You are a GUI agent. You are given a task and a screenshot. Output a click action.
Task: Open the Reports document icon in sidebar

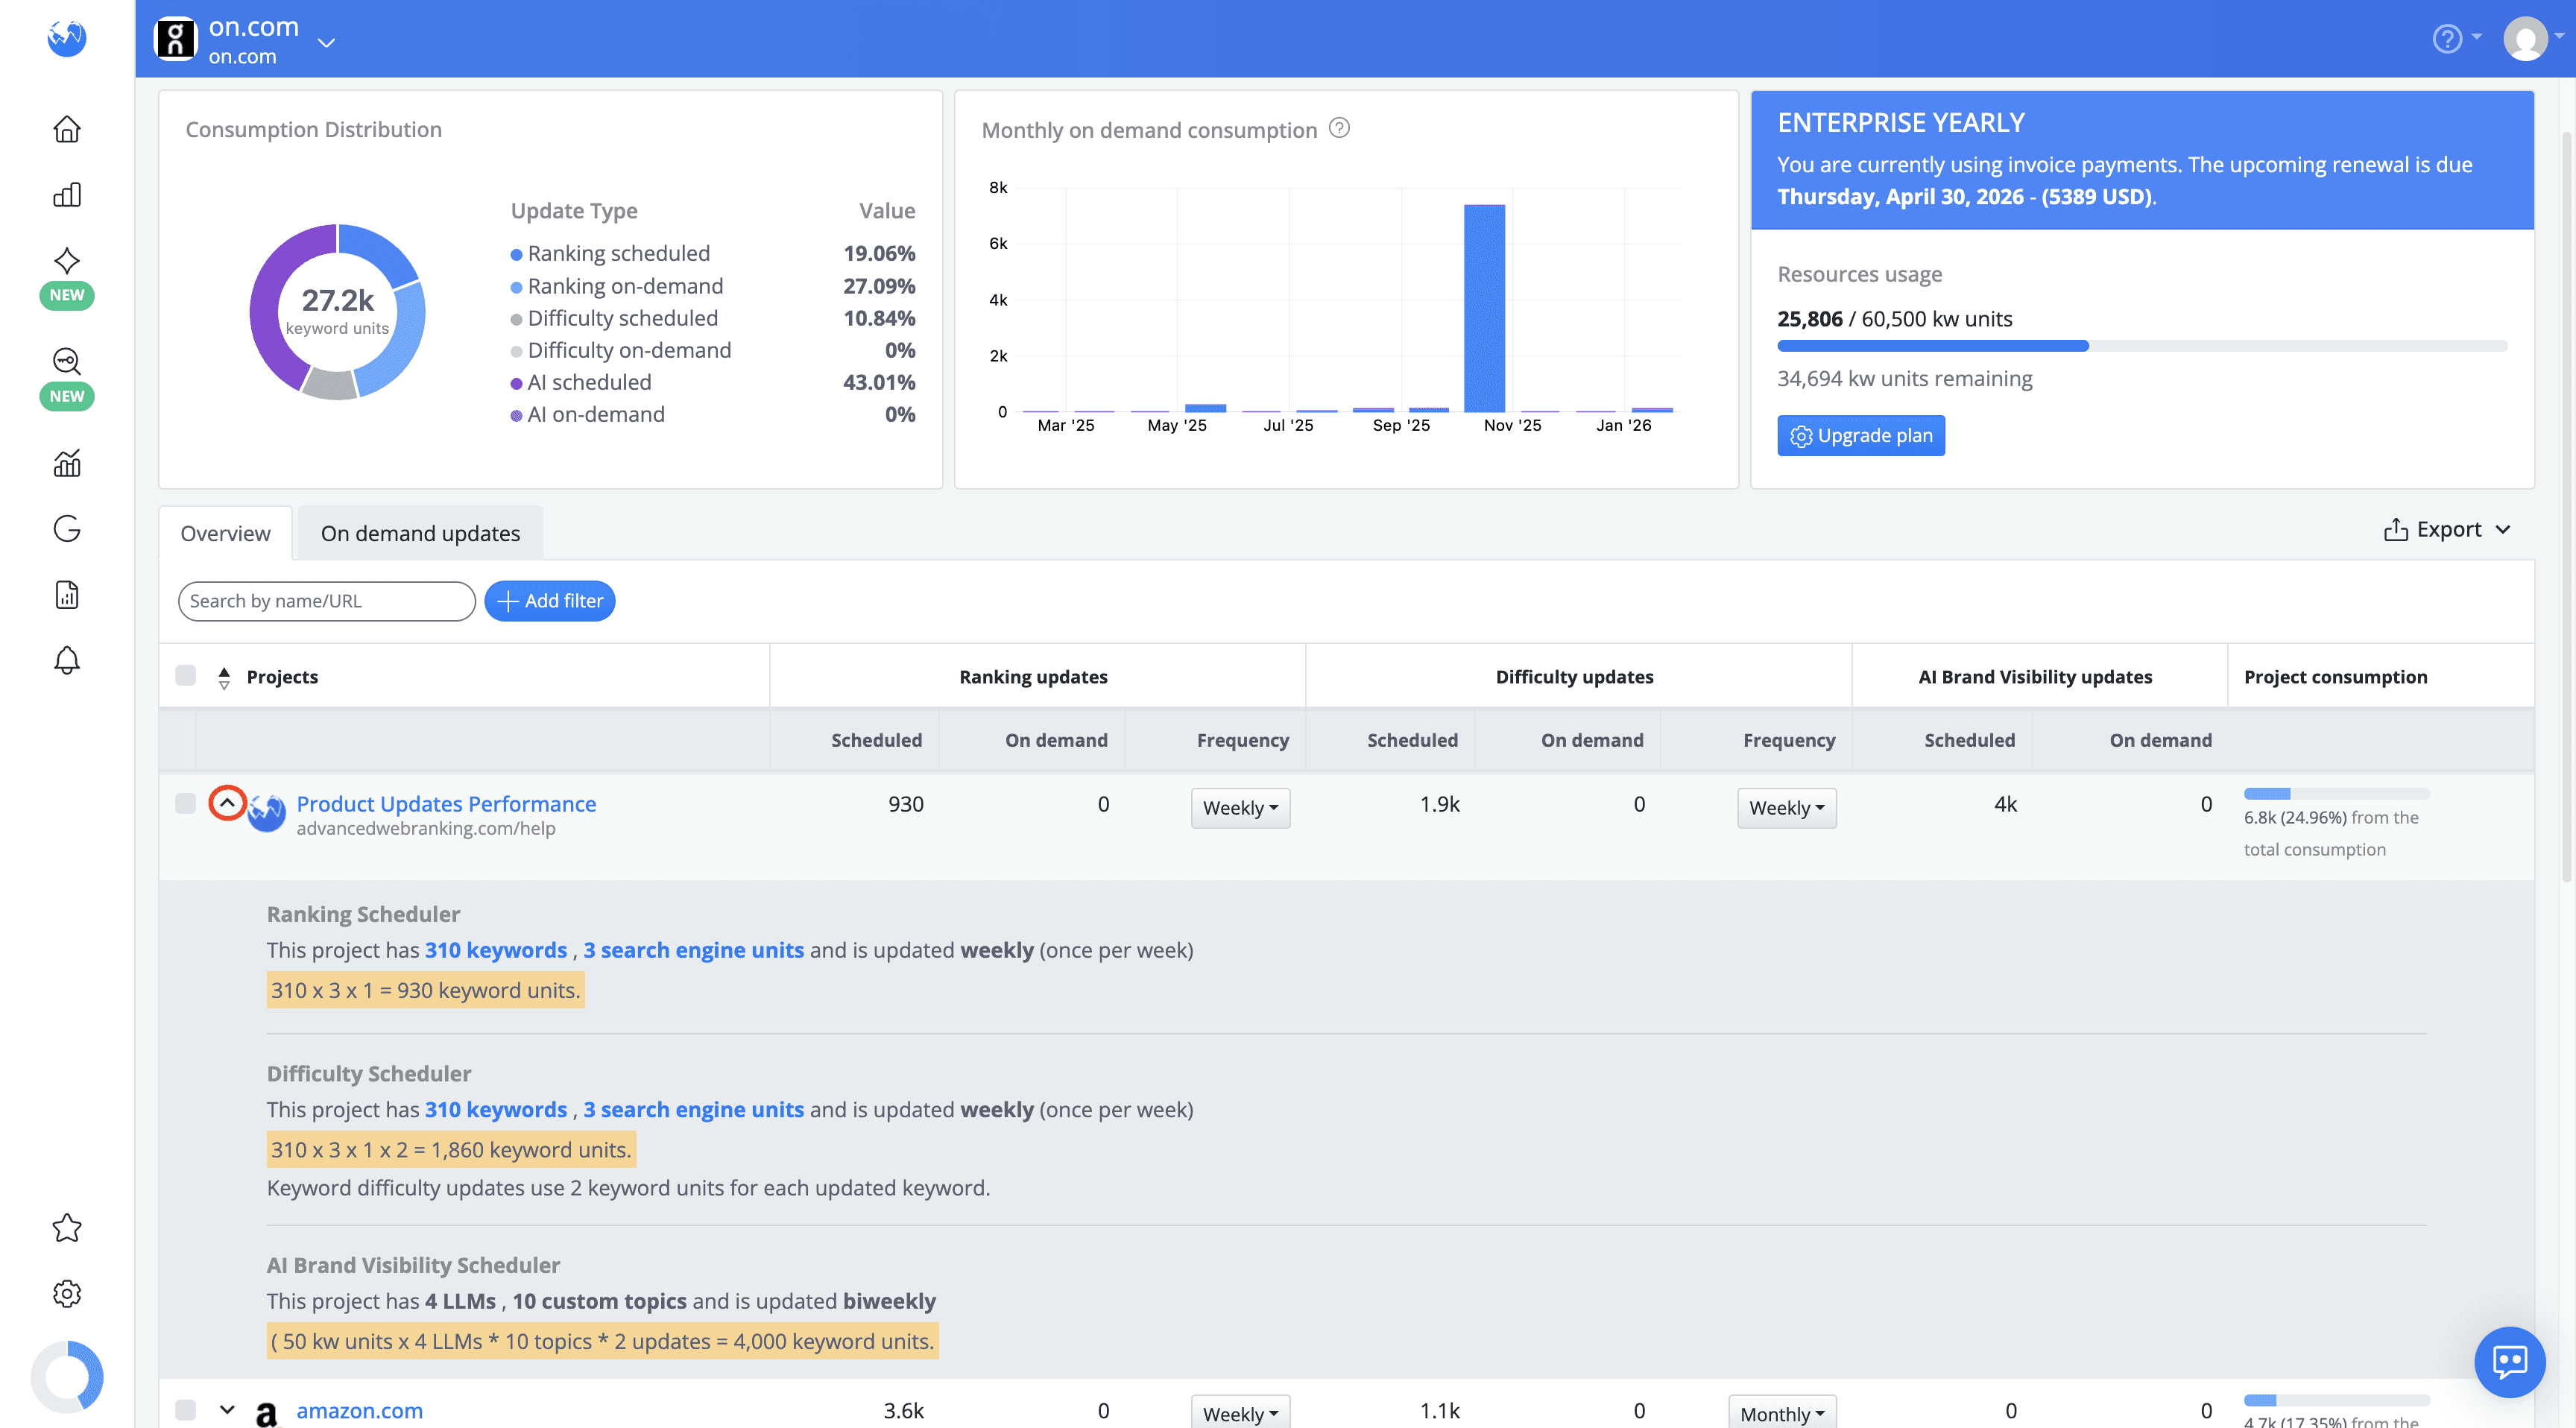(x=66, y=594)
